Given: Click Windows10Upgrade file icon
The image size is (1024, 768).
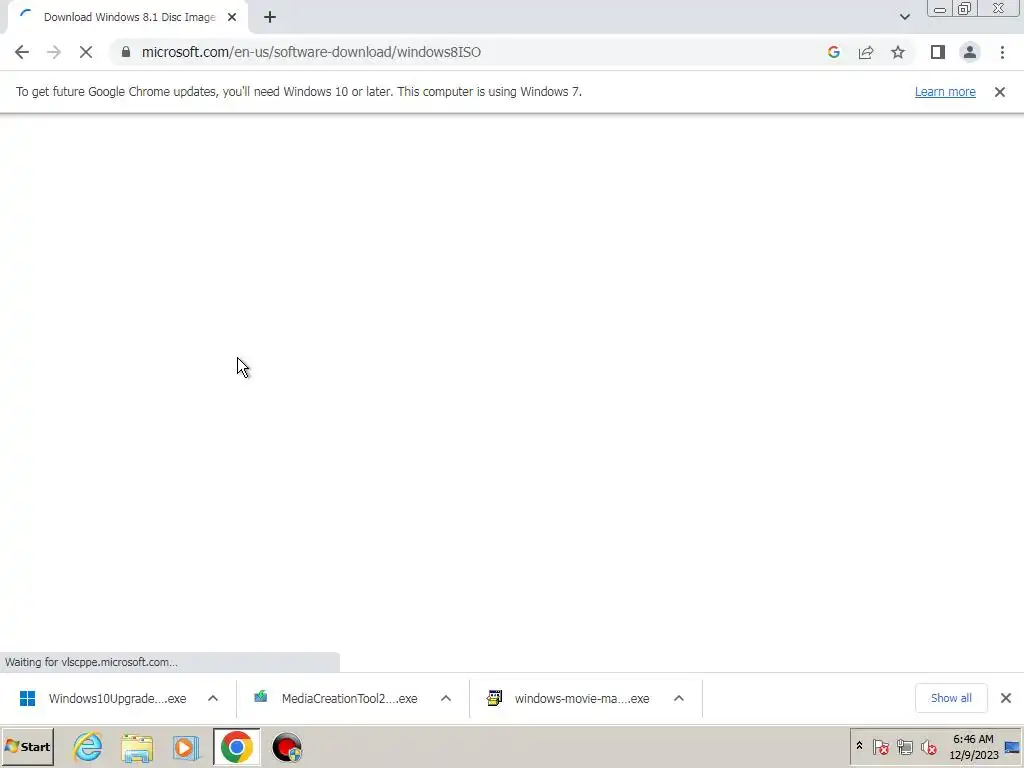Looking at the screenshot, I should (27, 698).
